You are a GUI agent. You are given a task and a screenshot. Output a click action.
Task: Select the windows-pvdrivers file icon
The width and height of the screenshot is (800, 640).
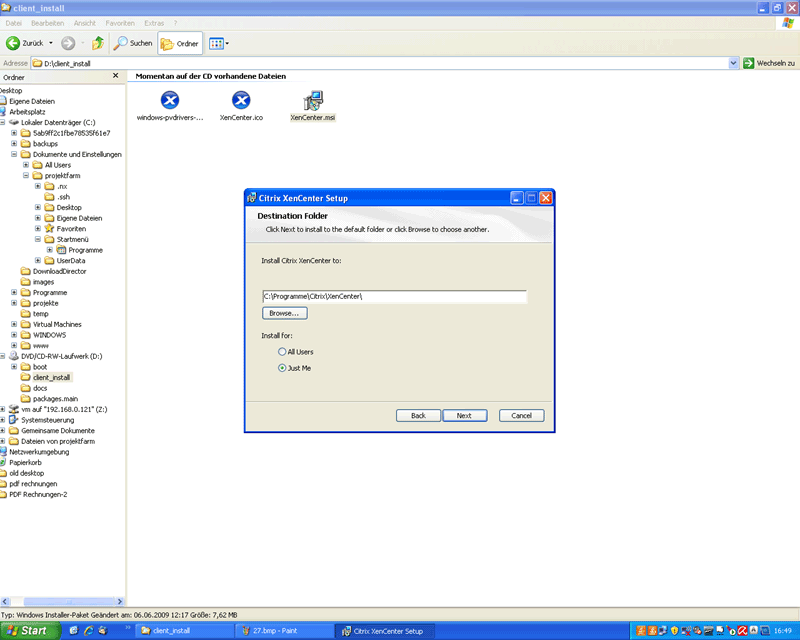(x=170, y=100)
